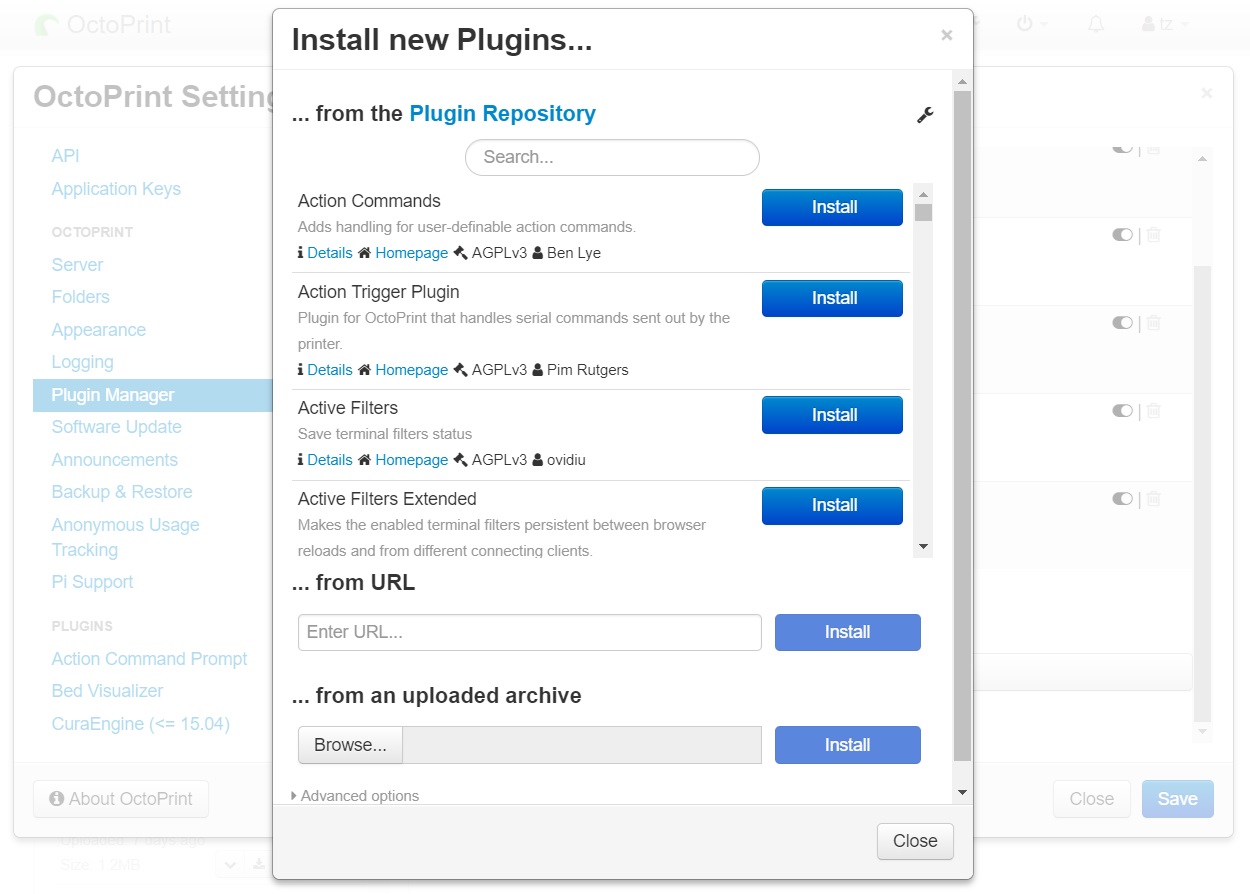Viewport: 1250px width, 894px height.
Task: Select Bed Visualizer plugin settings
Action: click(107, 691)
